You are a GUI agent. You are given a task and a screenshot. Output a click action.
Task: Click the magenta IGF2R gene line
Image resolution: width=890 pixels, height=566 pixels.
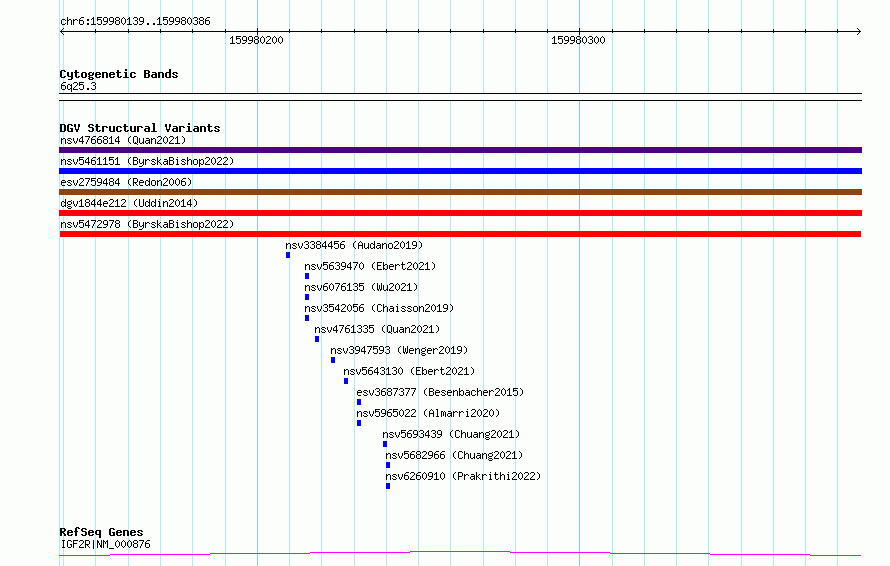(460, 554)
